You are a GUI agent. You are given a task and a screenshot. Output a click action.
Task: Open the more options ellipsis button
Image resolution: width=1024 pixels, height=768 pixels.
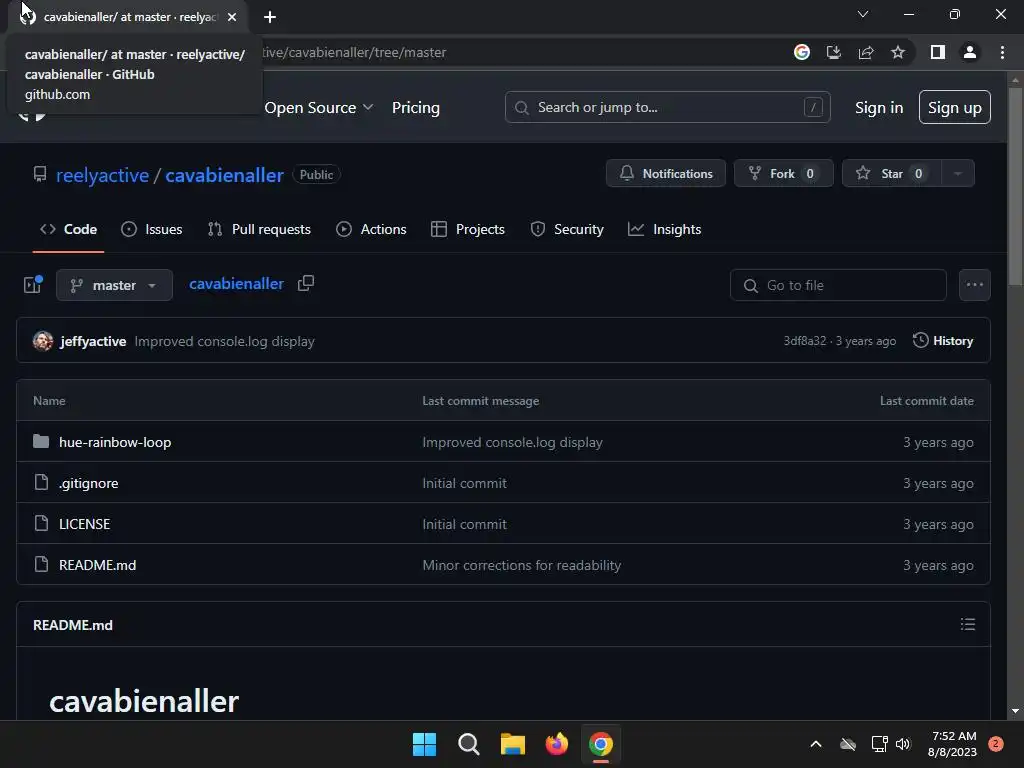(x=974, y=285)
